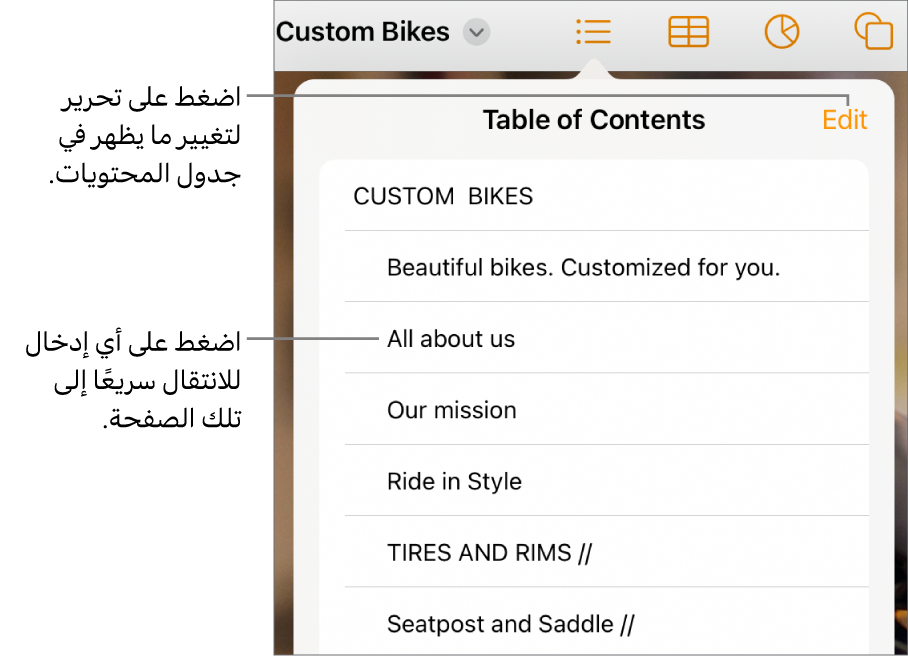Tap the popover pointer arrow below list icon
Viewport: 908px width, 657px height.
pos(593,70)
